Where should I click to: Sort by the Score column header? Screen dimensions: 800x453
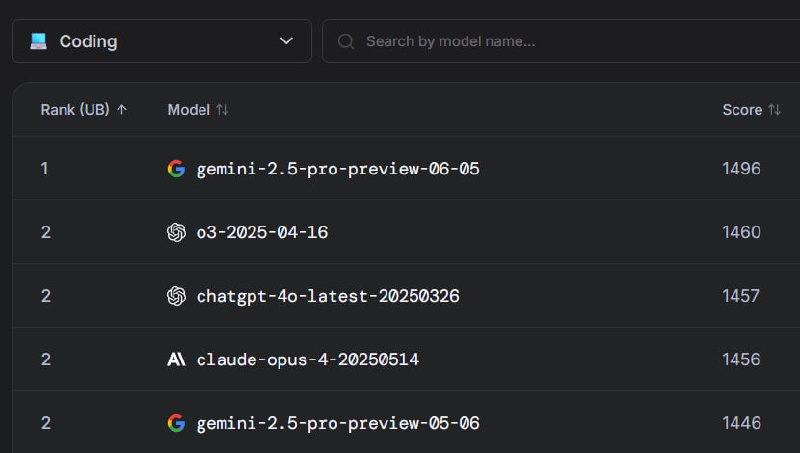pyautogui.click(x=752, y=110)
